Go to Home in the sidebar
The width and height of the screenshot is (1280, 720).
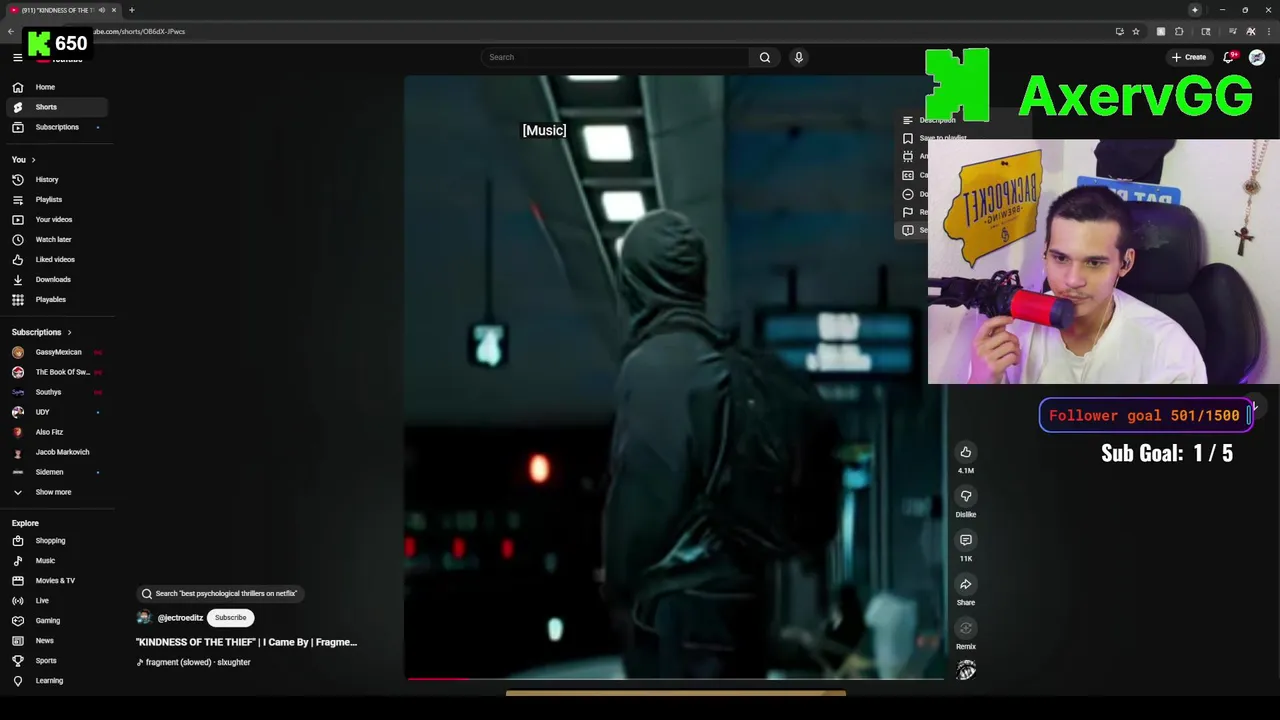point(55,87)
